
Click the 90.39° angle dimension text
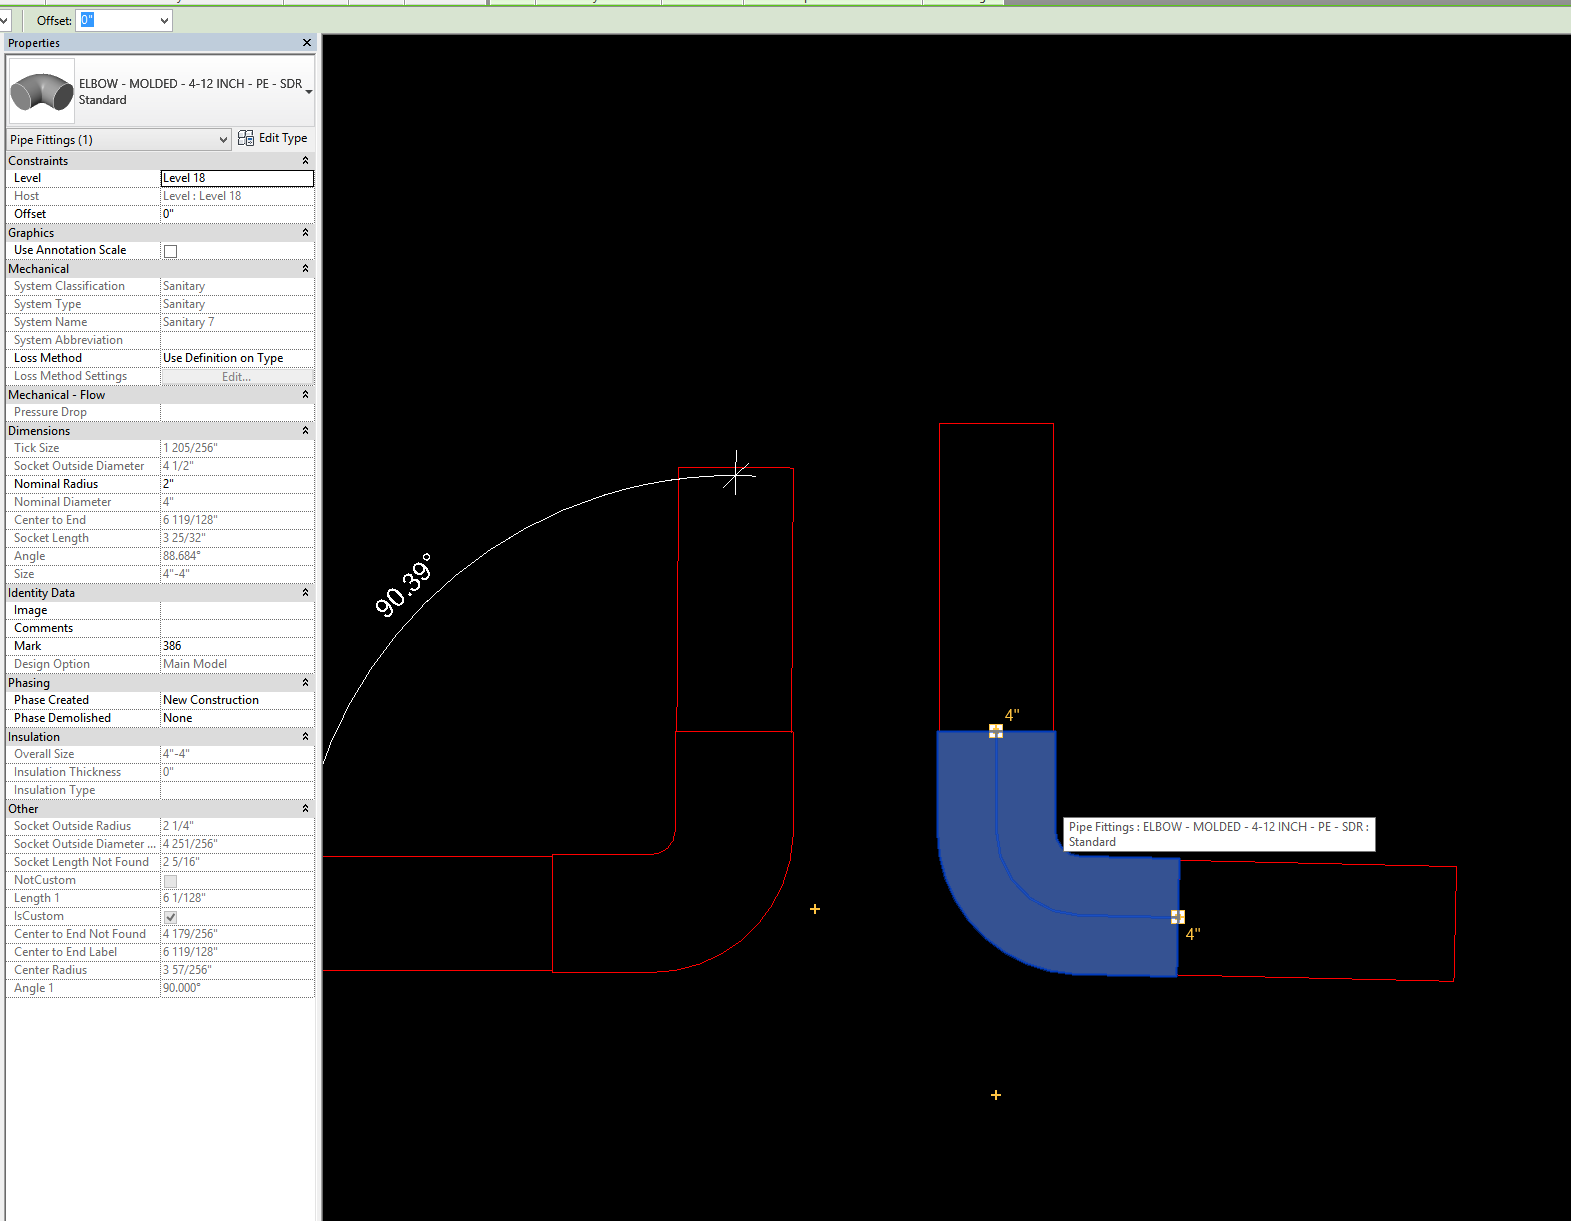click(404, 585)
